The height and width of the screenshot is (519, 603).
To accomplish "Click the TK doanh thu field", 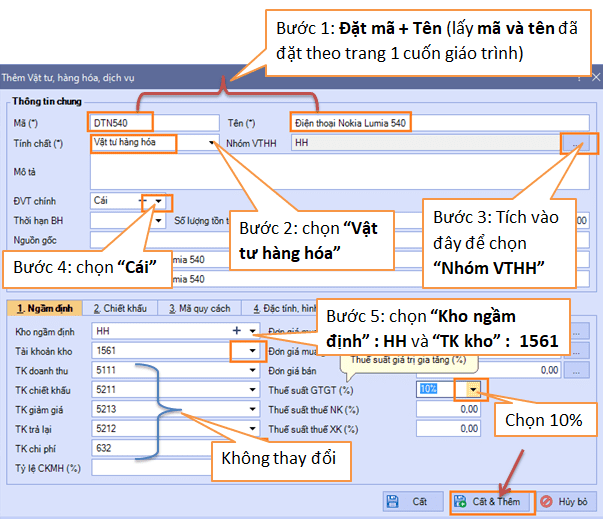I will click(x=160, y=369).
